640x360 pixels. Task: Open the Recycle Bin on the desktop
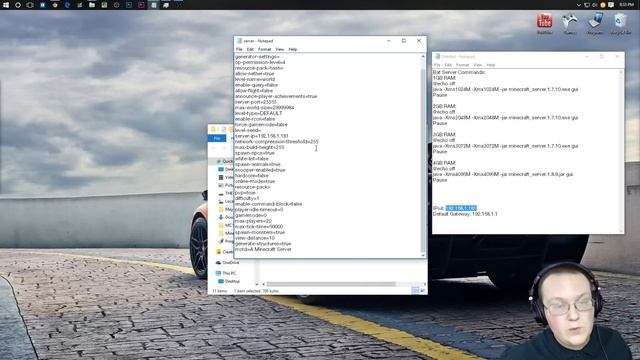pos(620,24)
